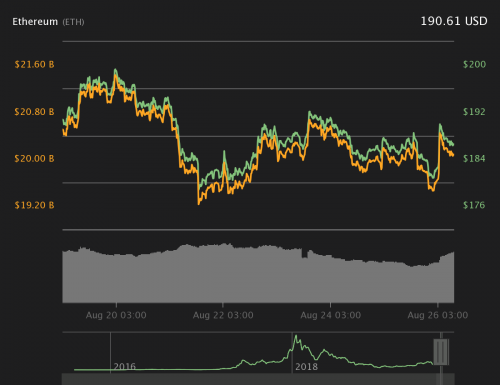Click the $192 price axis label
Image resolution: width=500 pixels, height=385 pixels.
click(474, 112)
